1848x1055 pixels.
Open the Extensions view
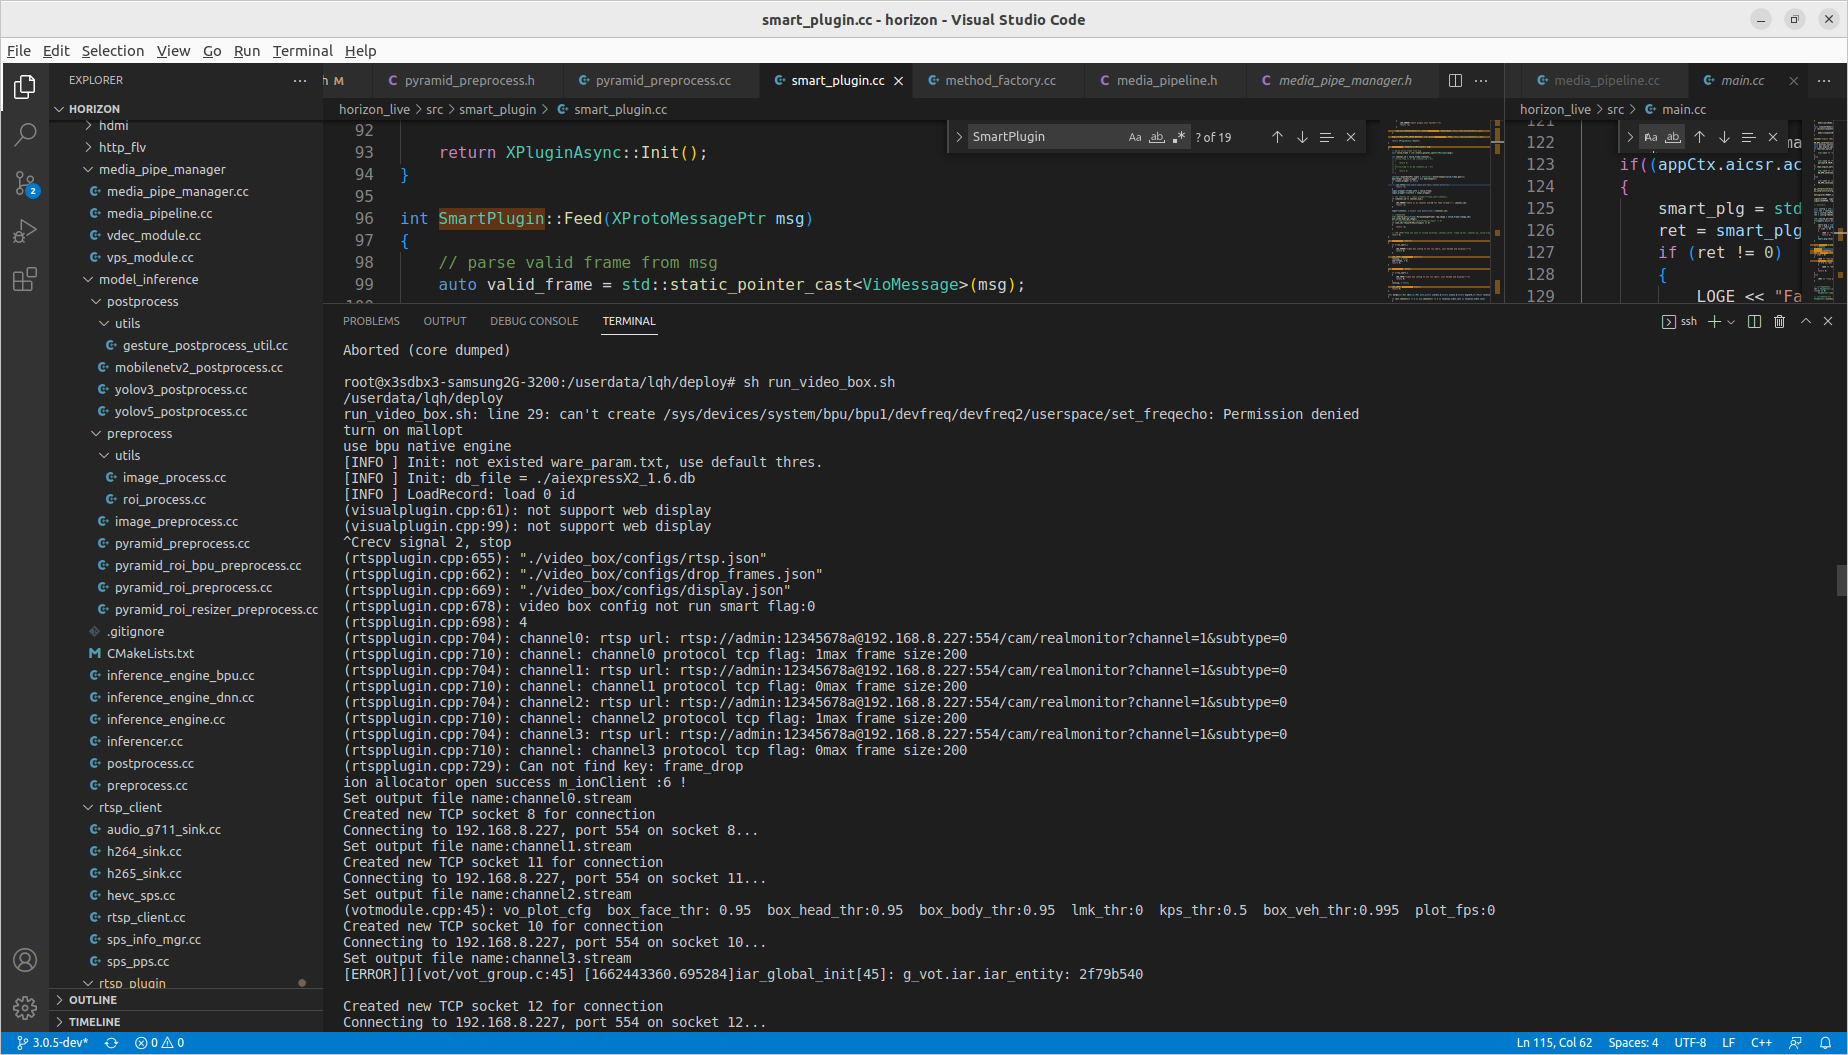[25, 279]
